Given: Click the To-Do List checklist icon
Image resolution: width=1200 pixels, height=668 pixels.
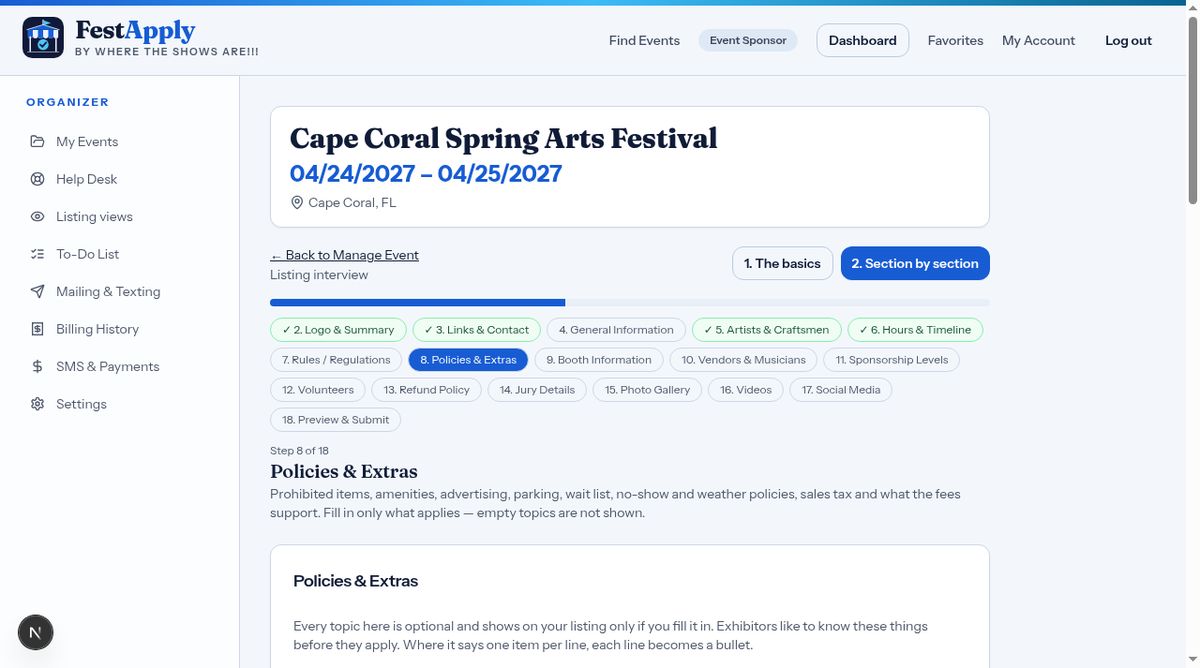Looking at the screenshot, I should pos(37,254).
